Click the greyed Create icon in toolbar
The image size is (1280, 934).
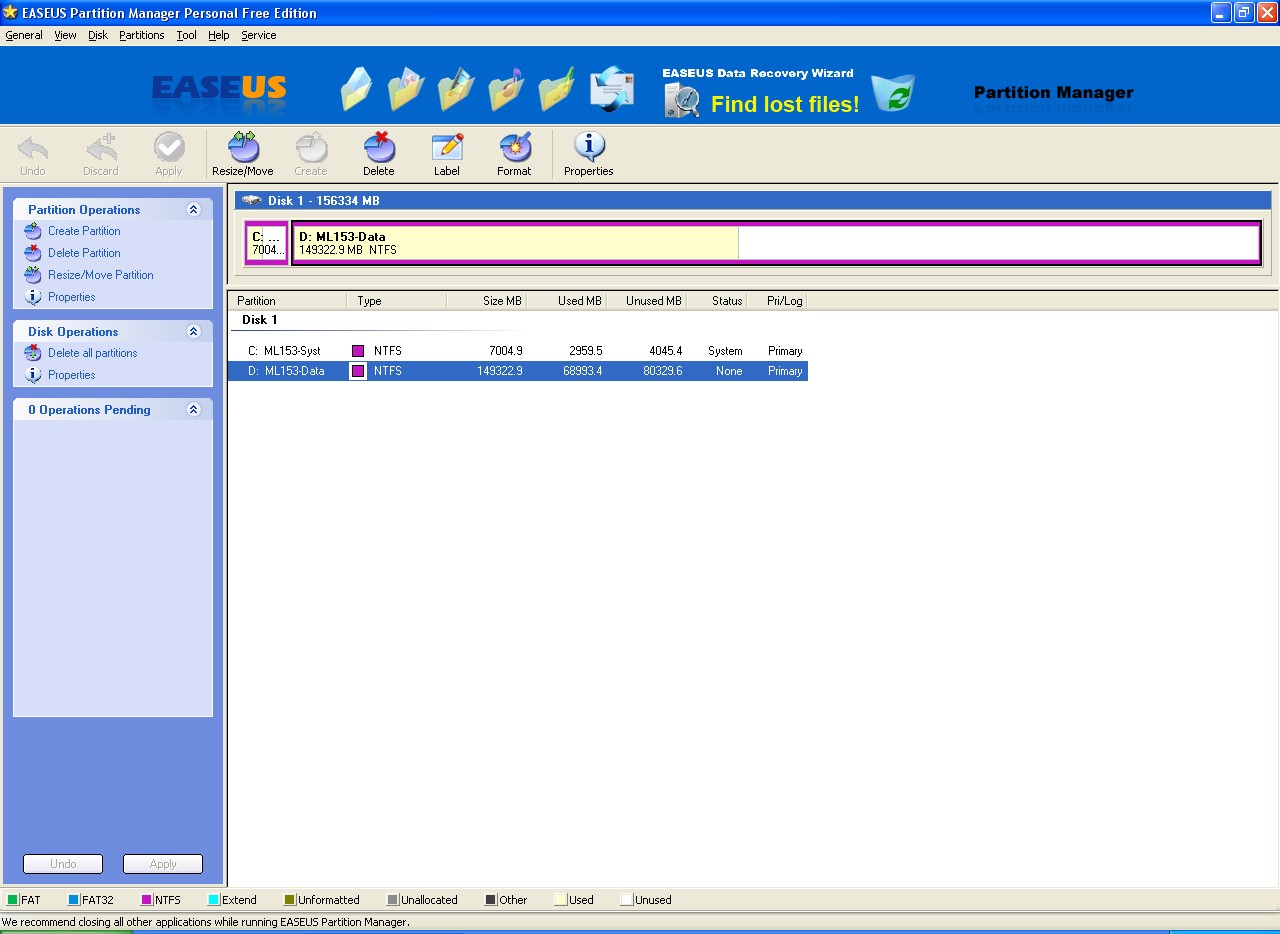click(311, 148)
